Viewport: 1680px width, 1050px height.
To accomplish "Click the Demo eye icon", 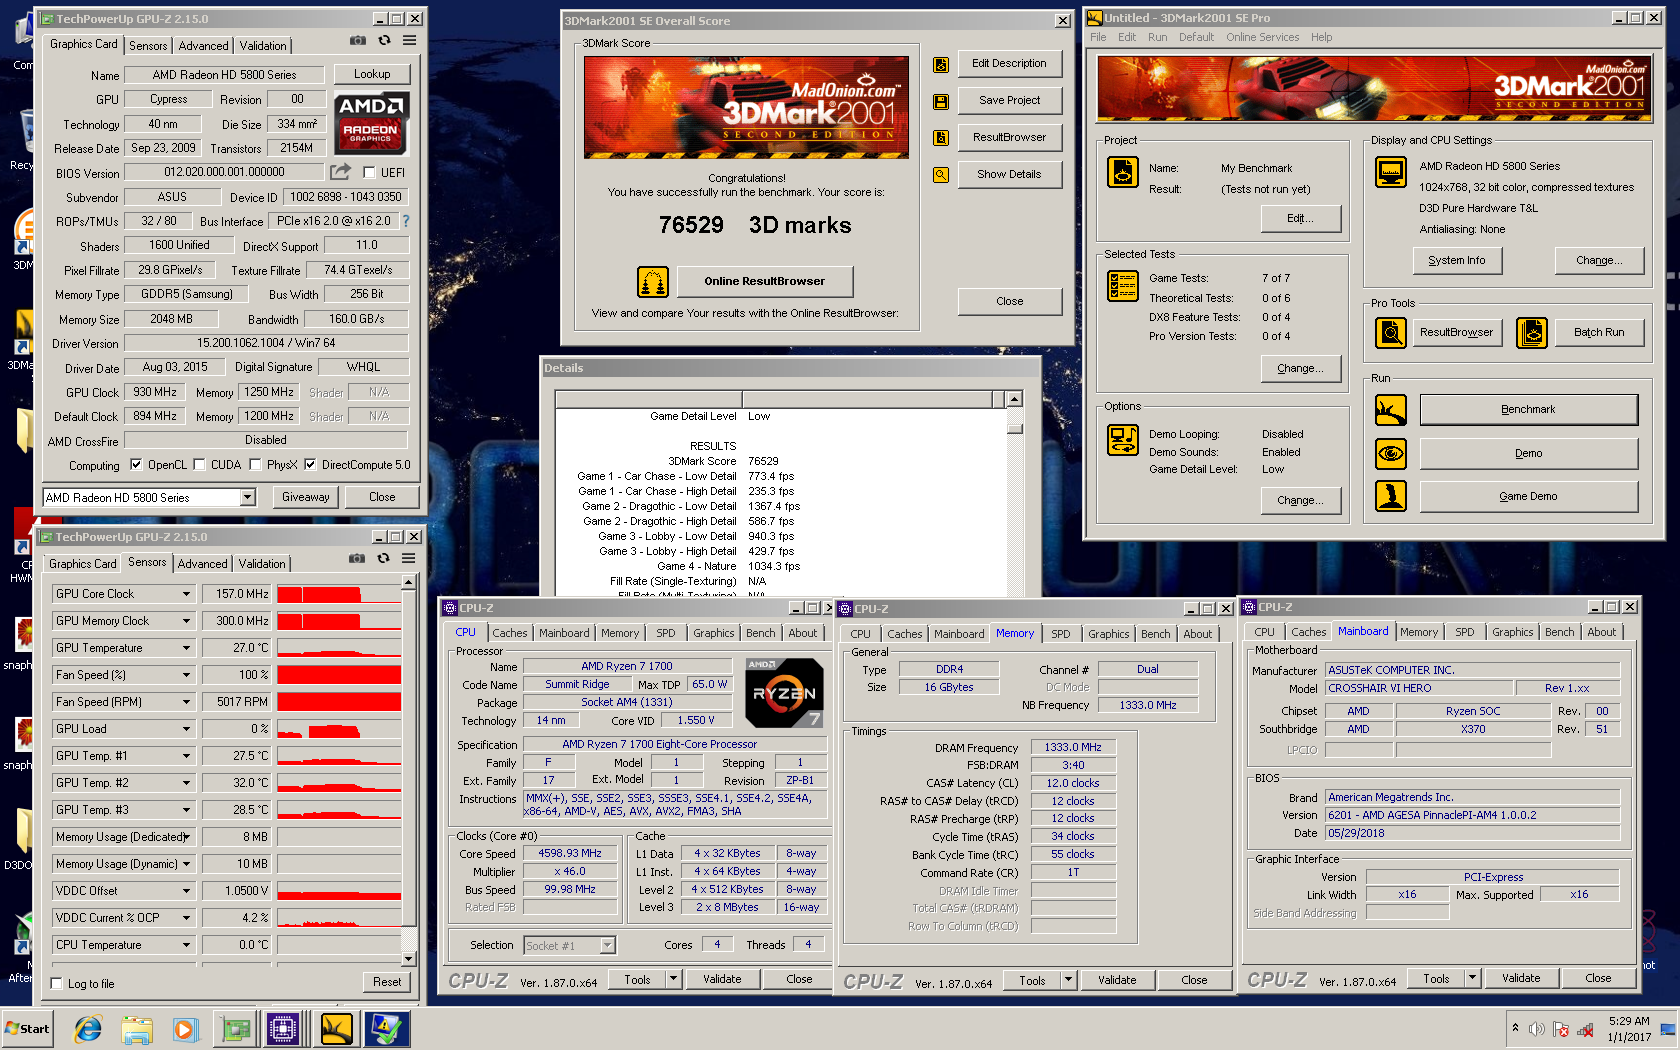I will coord(1390,453).
